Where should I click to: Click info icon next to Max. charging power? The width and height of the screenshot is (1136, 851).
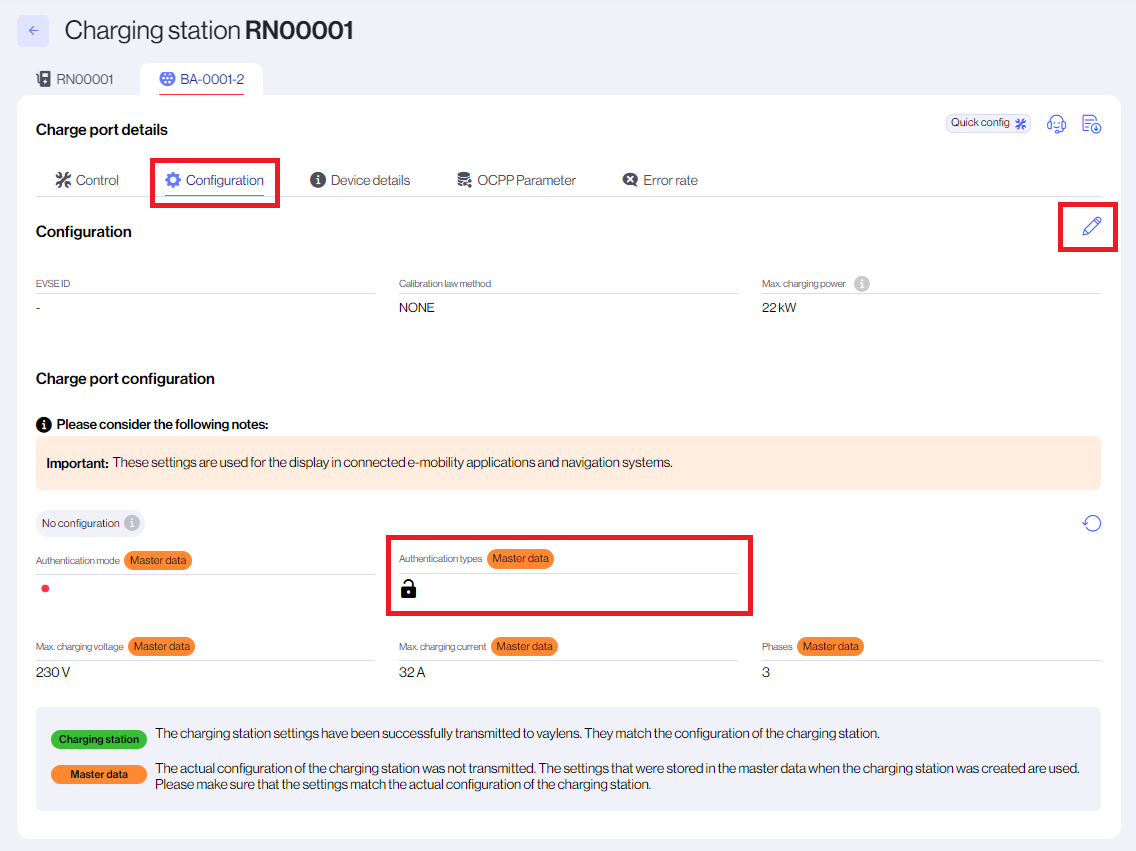(x=862, y=284)
